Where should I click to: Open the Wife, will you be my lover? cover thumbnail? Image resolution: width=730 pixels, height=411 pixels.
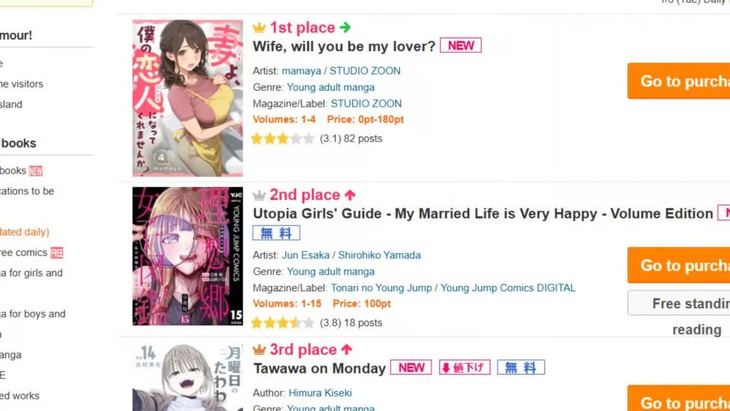point(188,98)
